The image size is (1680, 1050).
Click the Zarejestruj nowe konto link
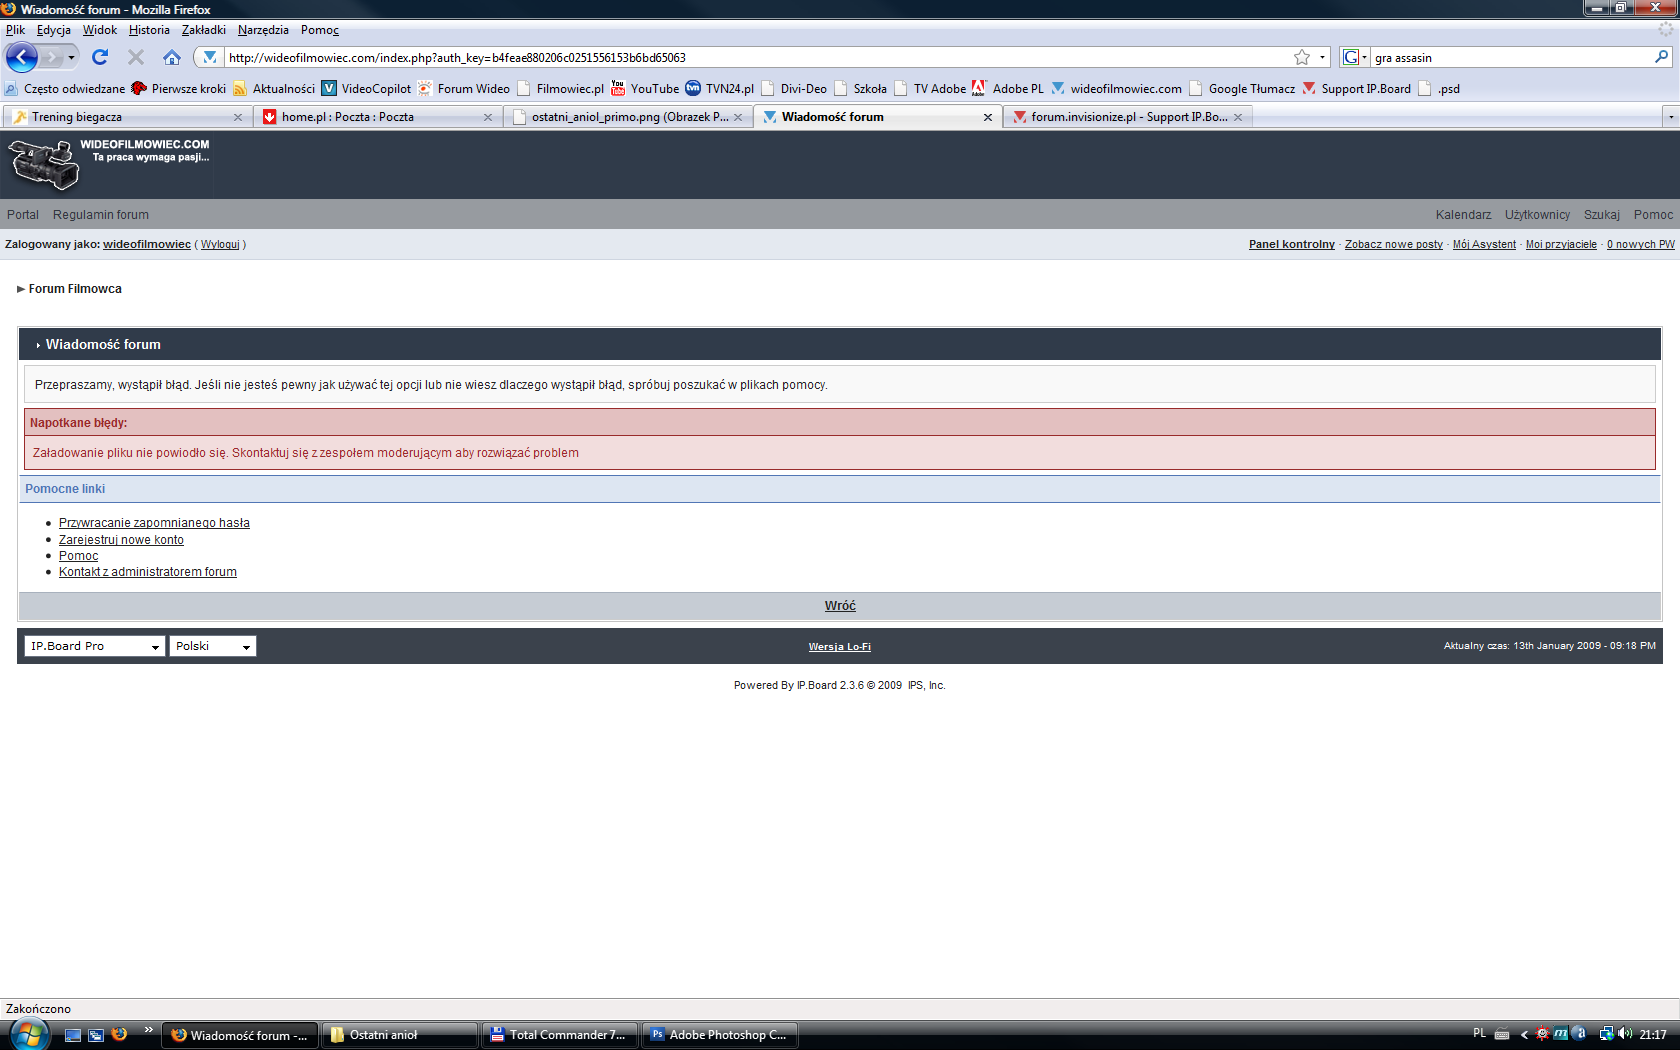[121, 540]
